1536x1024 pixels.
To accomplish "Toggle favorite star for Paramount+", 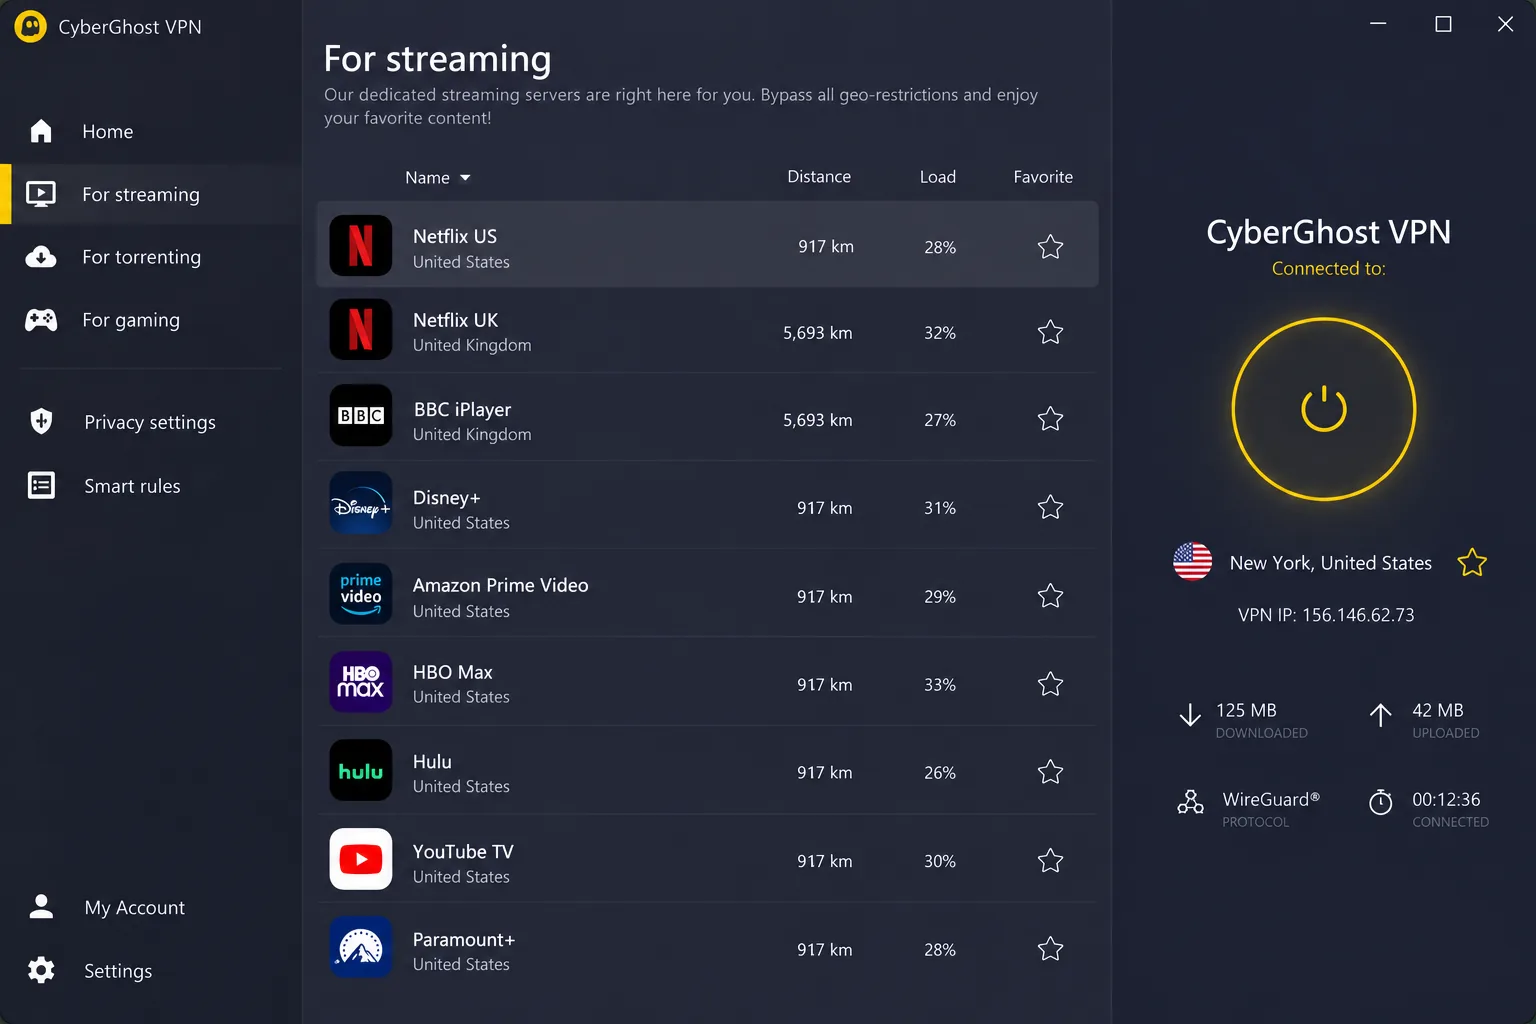I will coord(1050,949).
